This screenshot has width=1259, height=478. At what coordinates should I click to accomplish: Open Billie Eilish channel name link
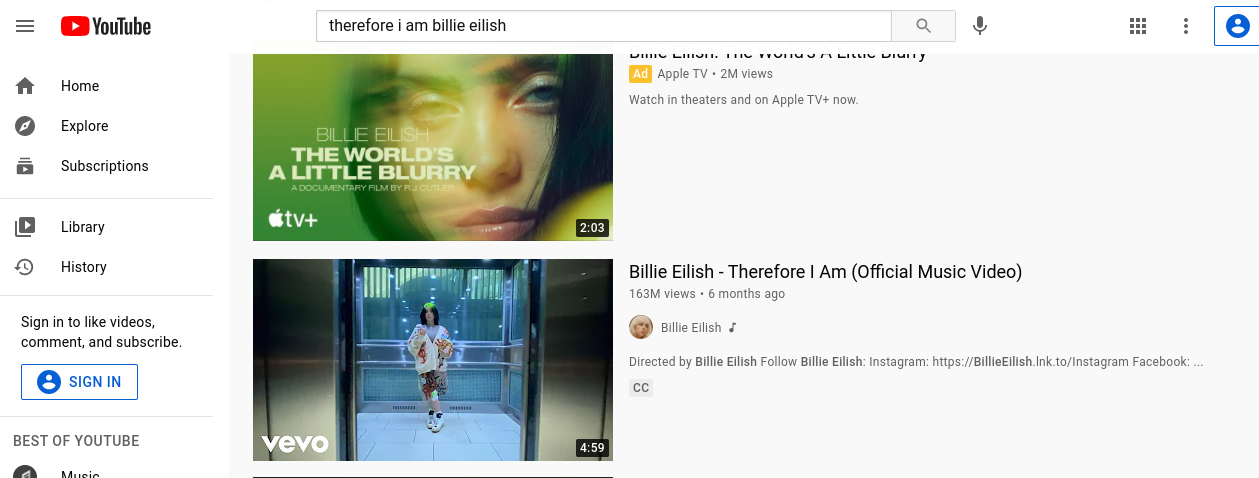tap(691, 327)
